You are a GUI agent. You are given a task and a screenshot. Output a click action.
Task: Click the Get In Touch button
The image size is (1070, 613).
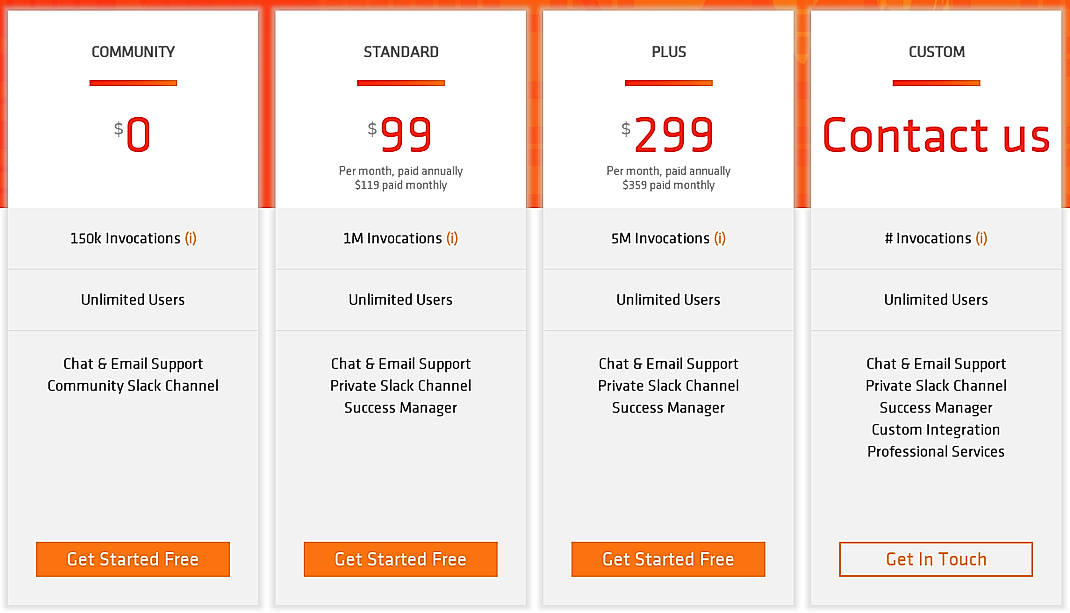tap(935, 559)
